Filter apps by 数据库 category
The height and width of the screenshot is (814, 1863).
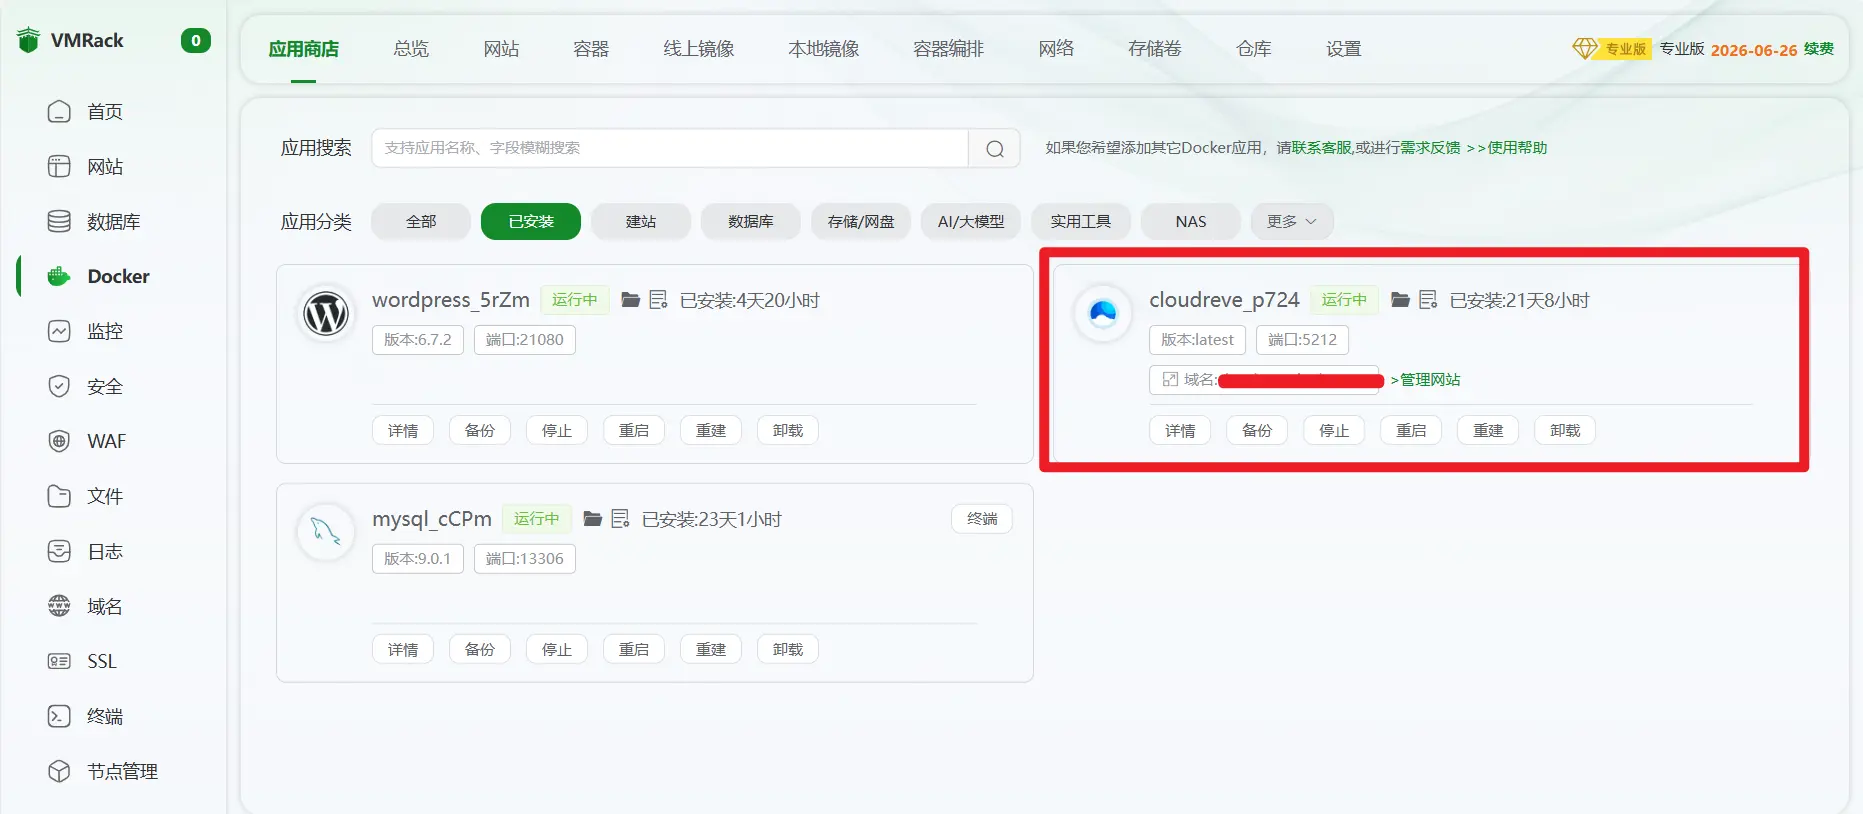pyautogui.click(x=750, y=222)
